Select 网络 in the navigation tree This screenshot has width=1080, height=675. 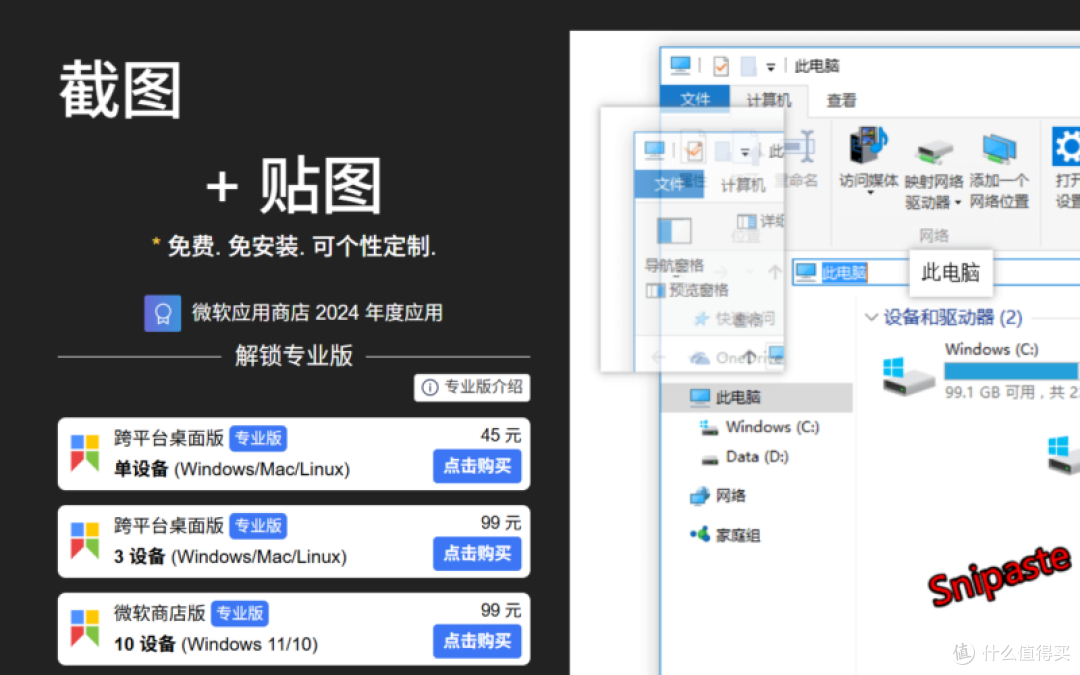point(717,495)
